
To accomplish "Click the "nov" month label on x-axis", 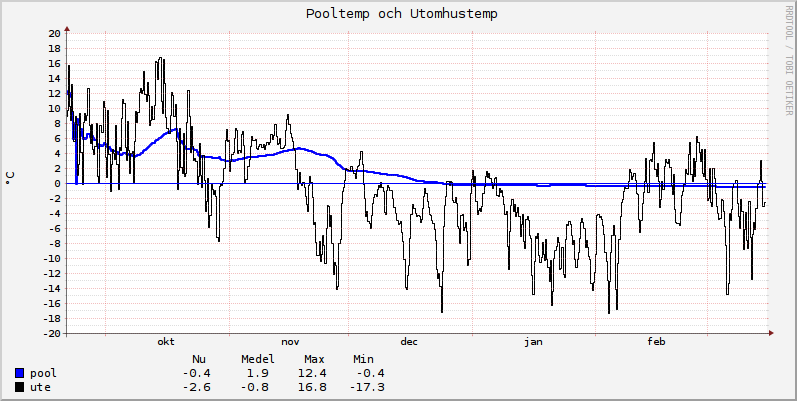I will click(x=290, y=342).
